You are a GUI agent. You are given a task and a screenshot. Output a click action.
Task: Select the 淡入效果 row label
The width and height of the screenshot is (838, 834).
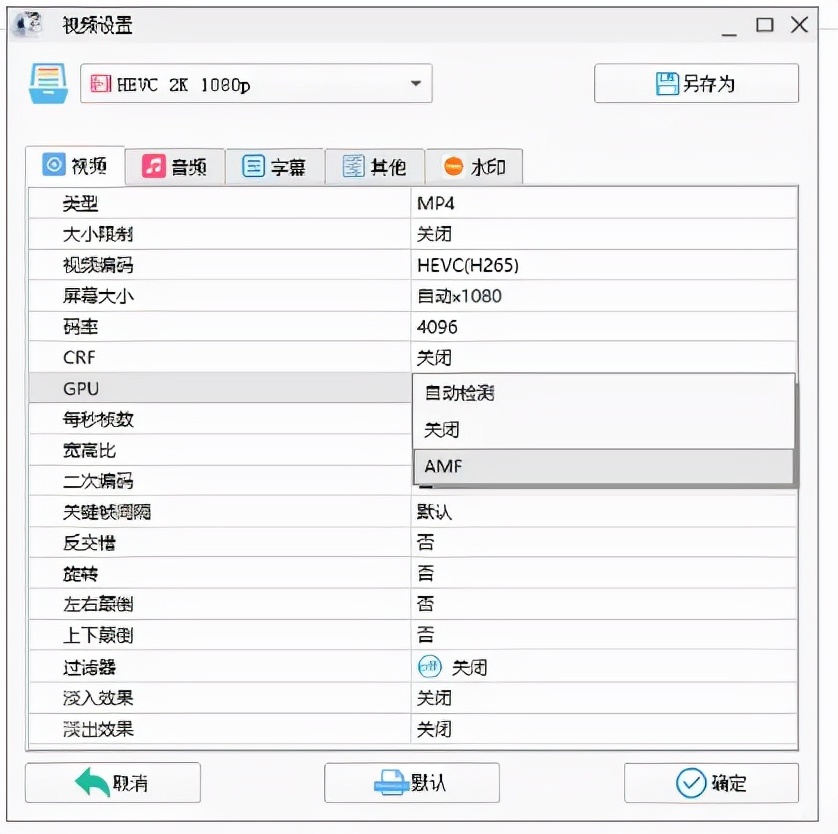98,698
